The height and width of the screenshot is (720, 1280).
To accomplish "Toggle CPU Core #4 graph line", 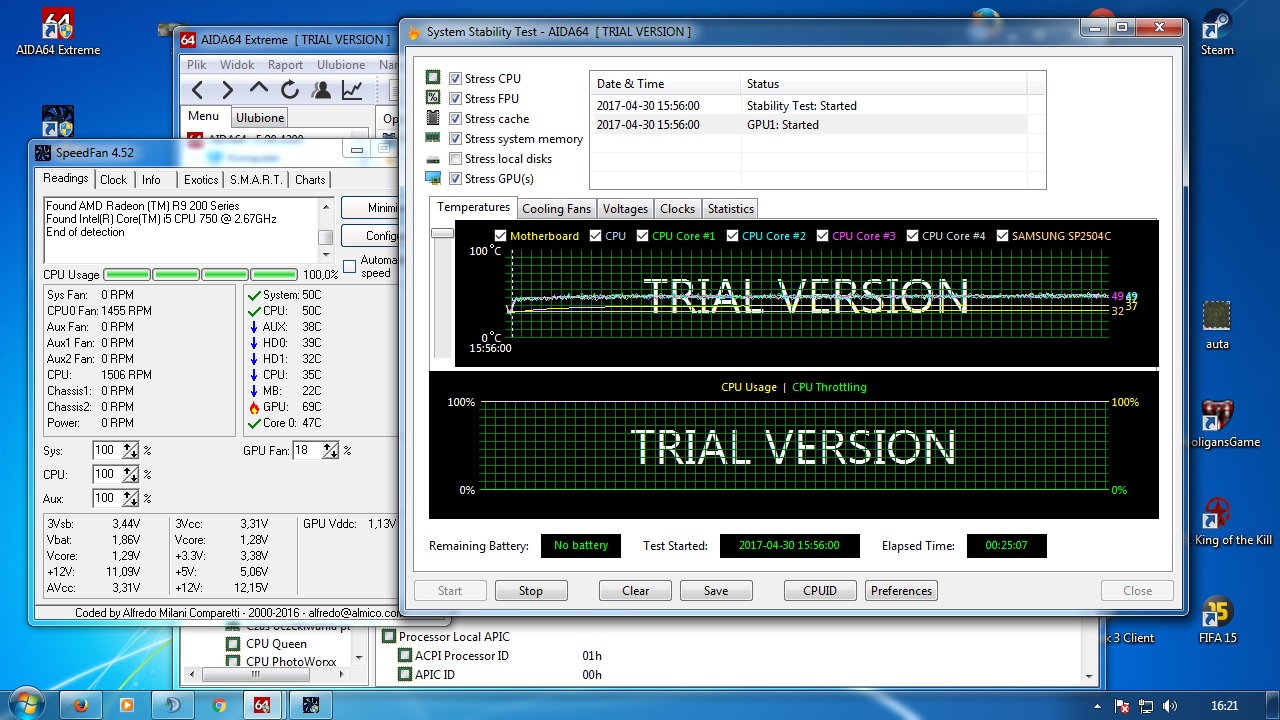I will pyautogui.click(x=912, y=236).
